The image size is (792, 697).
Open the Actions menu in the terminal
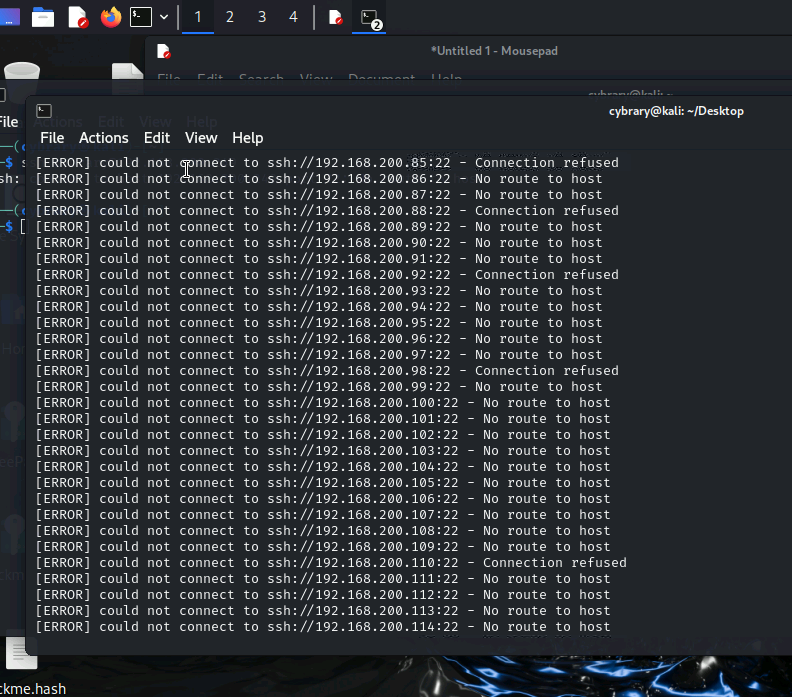(104, 138)
